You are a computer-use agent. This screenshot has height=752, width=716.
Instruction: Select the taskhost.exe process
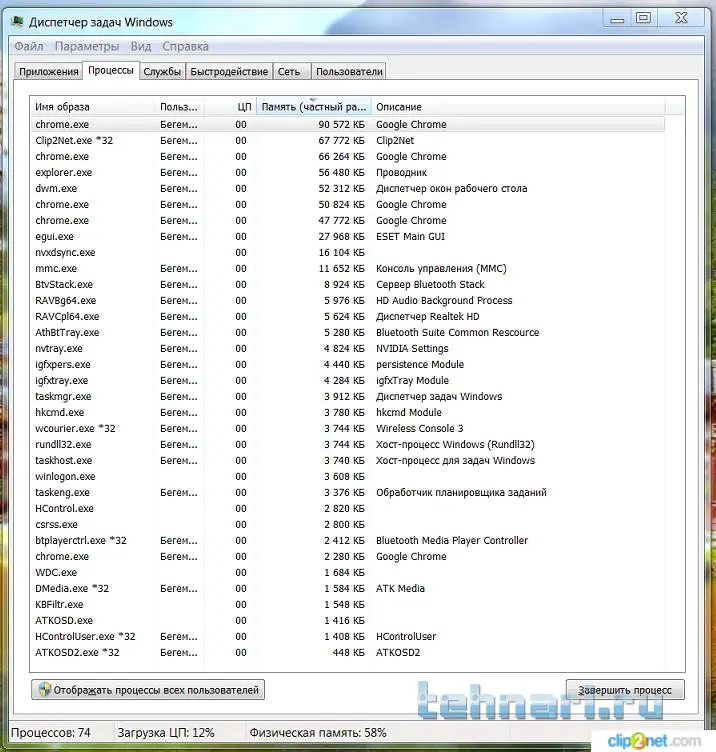pyautogui.click(x=347, y=460)
